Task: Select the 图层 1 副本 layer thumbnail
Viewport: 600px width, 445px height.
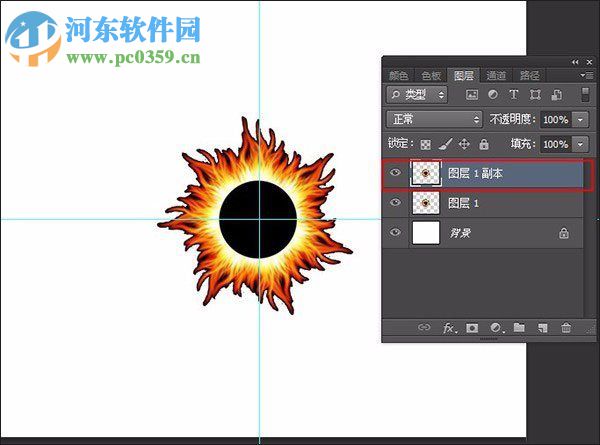Action: pyautogui.click(x=426, y=173)
